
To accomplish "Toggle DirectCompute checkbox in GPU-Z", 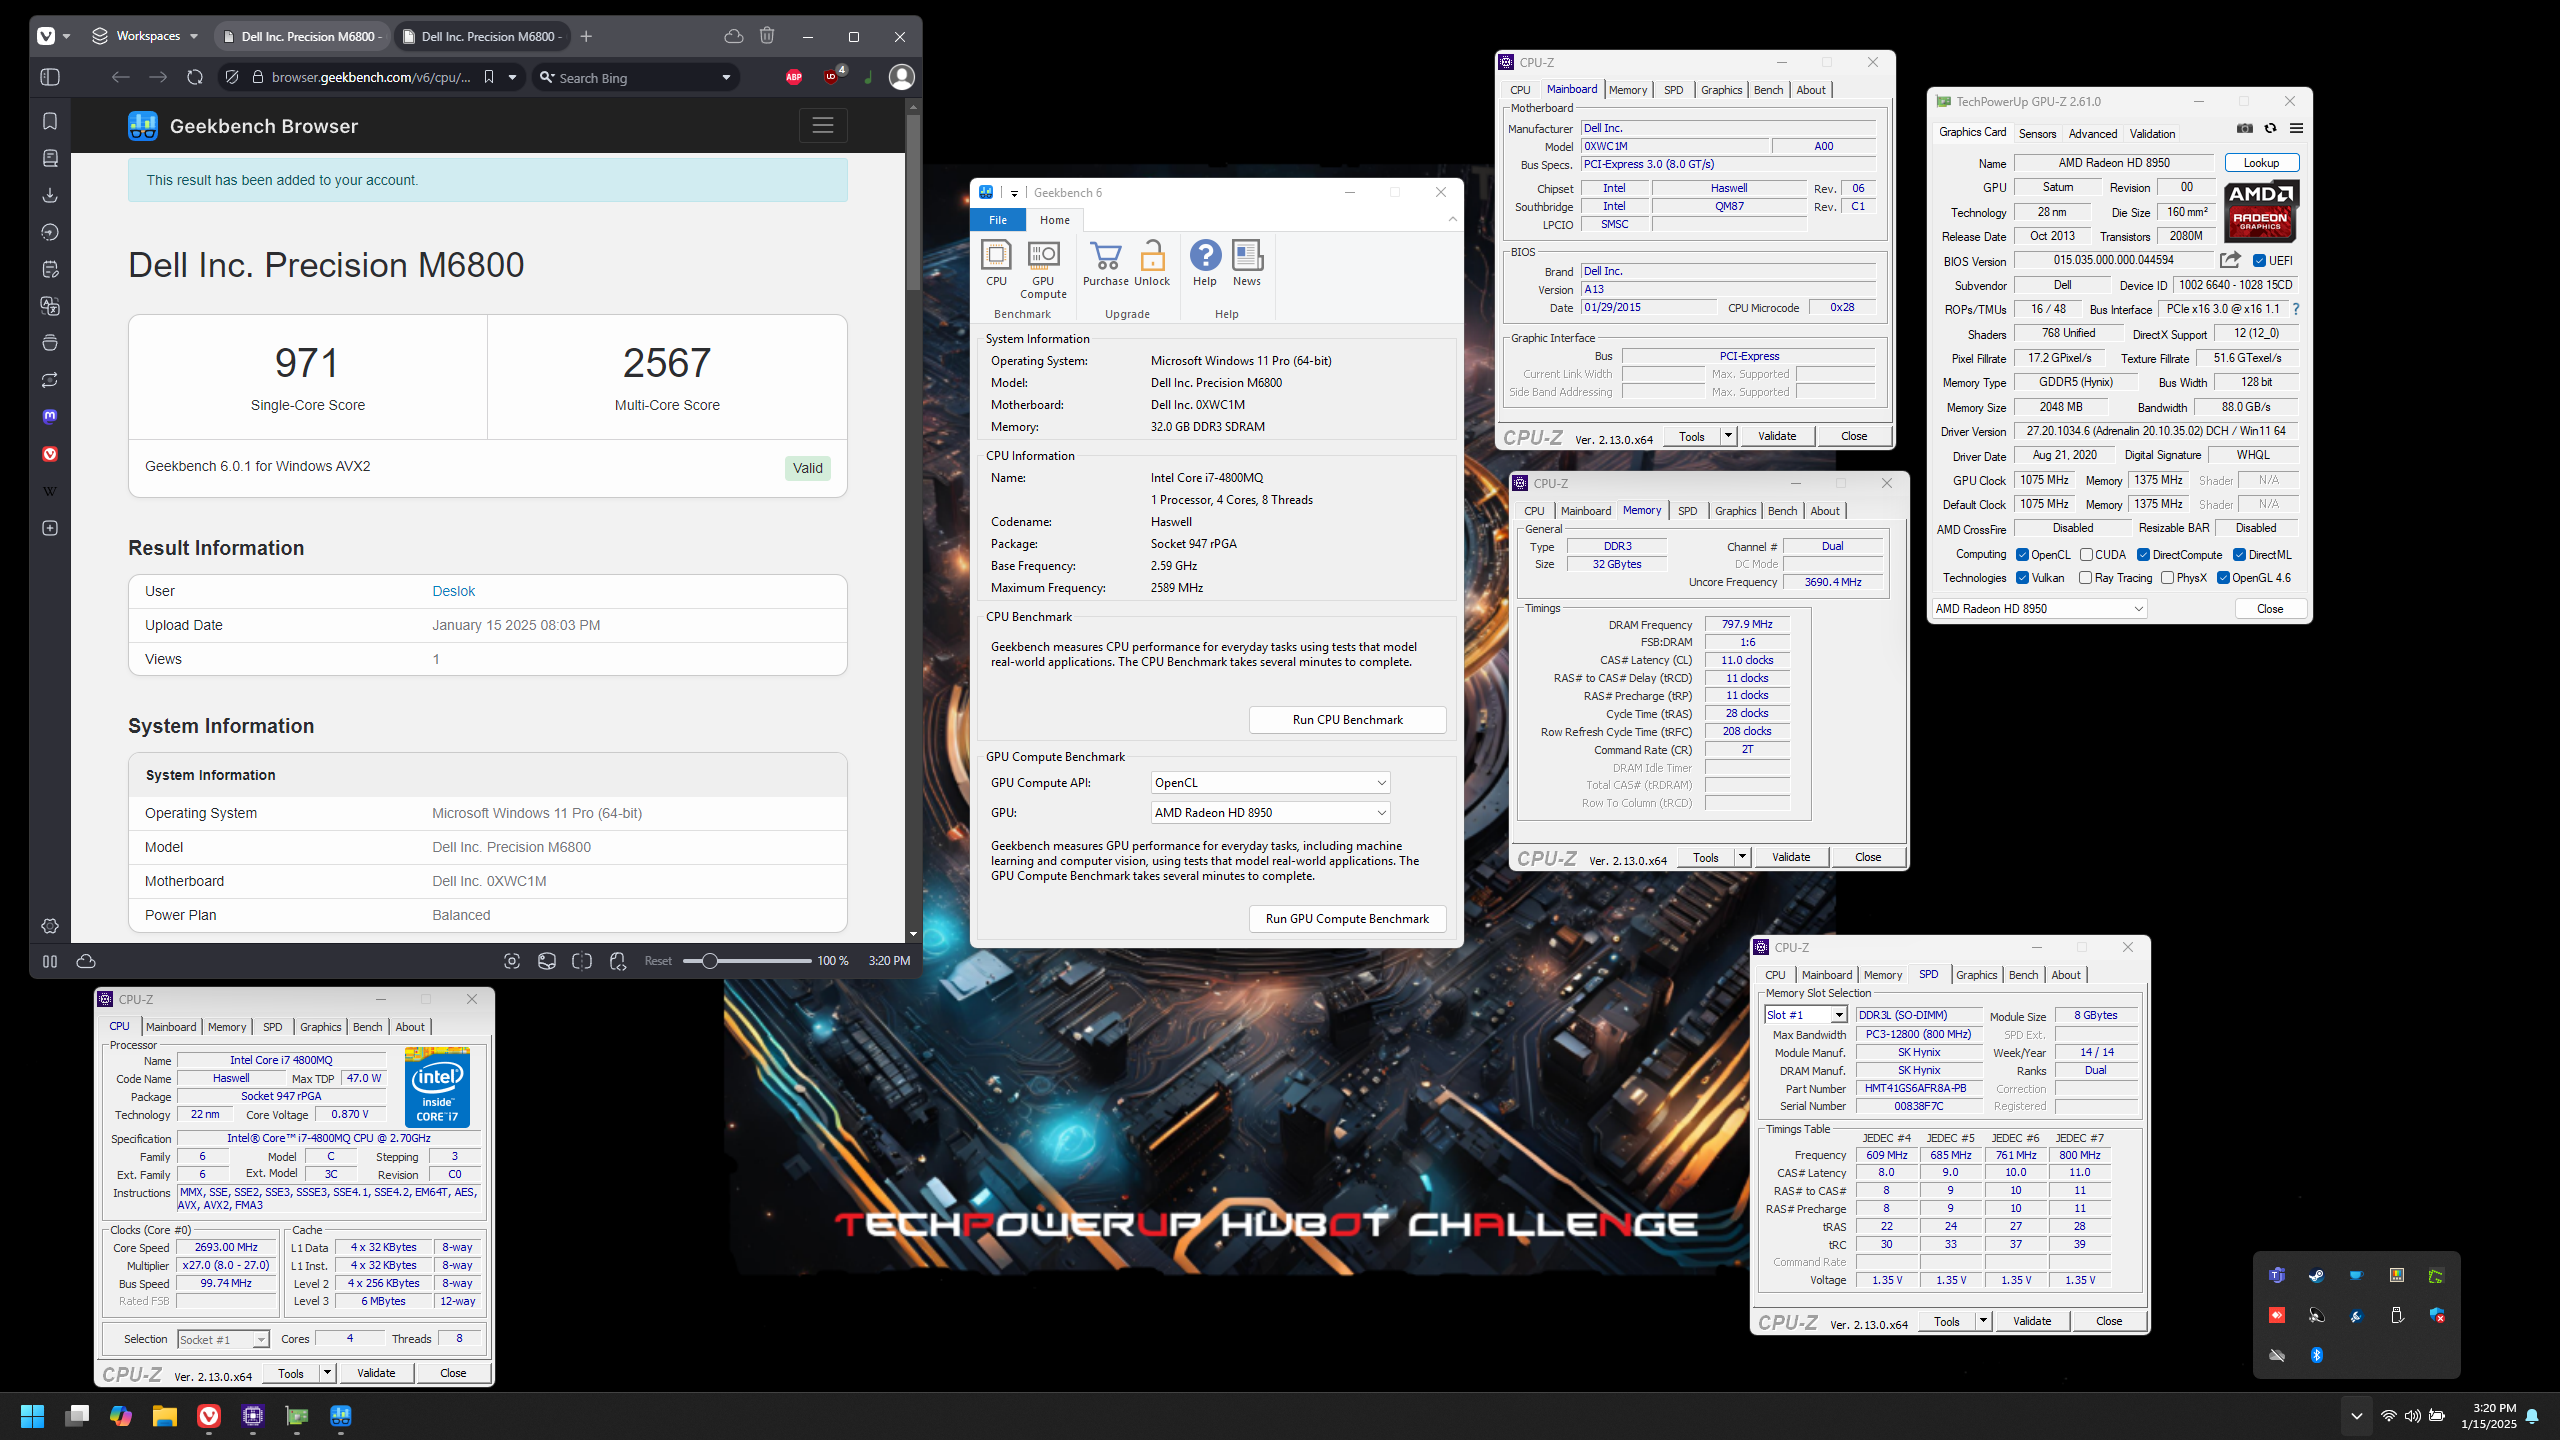I will (x=2143, y=554).
